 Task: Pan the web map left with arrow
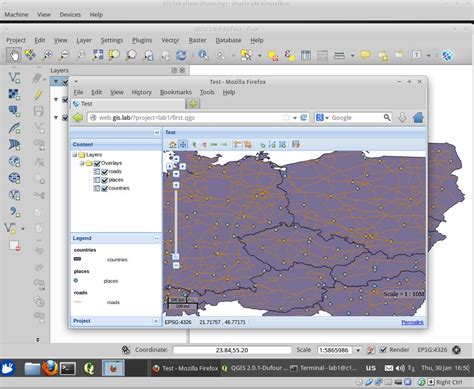coord(170,166)
